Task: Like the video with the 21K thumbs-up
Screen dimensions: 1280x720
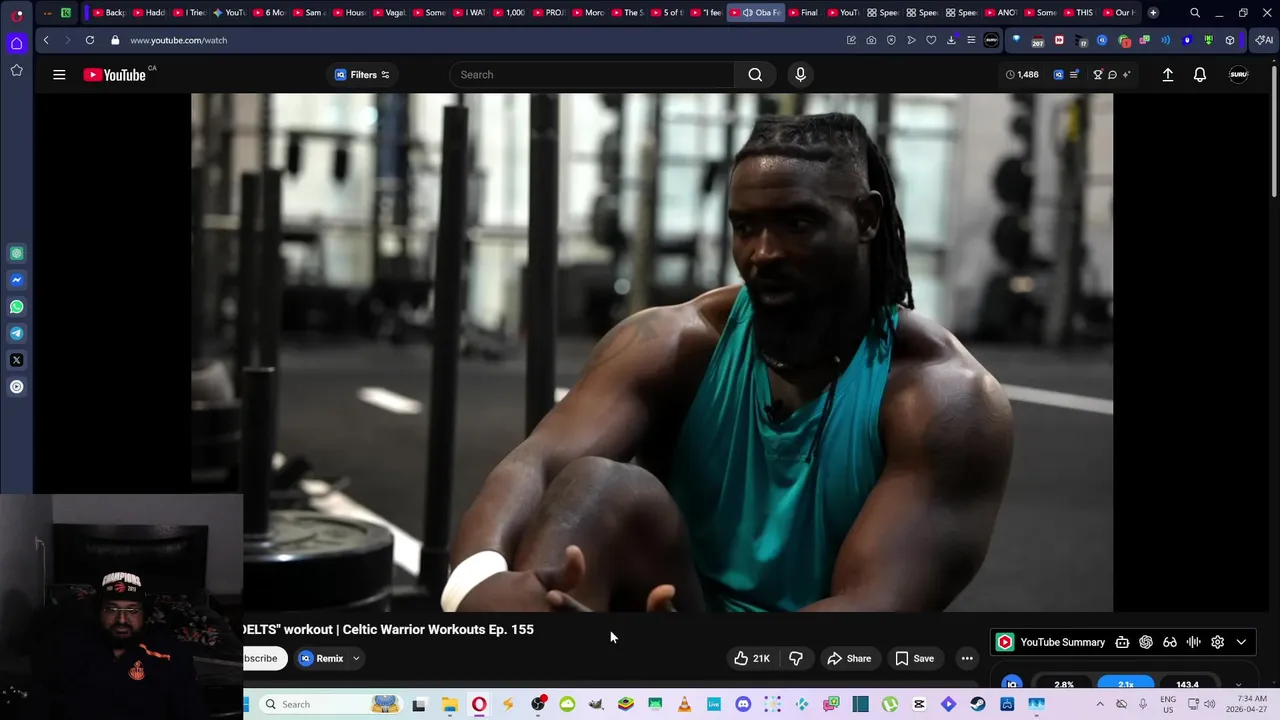Action: point(752,658)
